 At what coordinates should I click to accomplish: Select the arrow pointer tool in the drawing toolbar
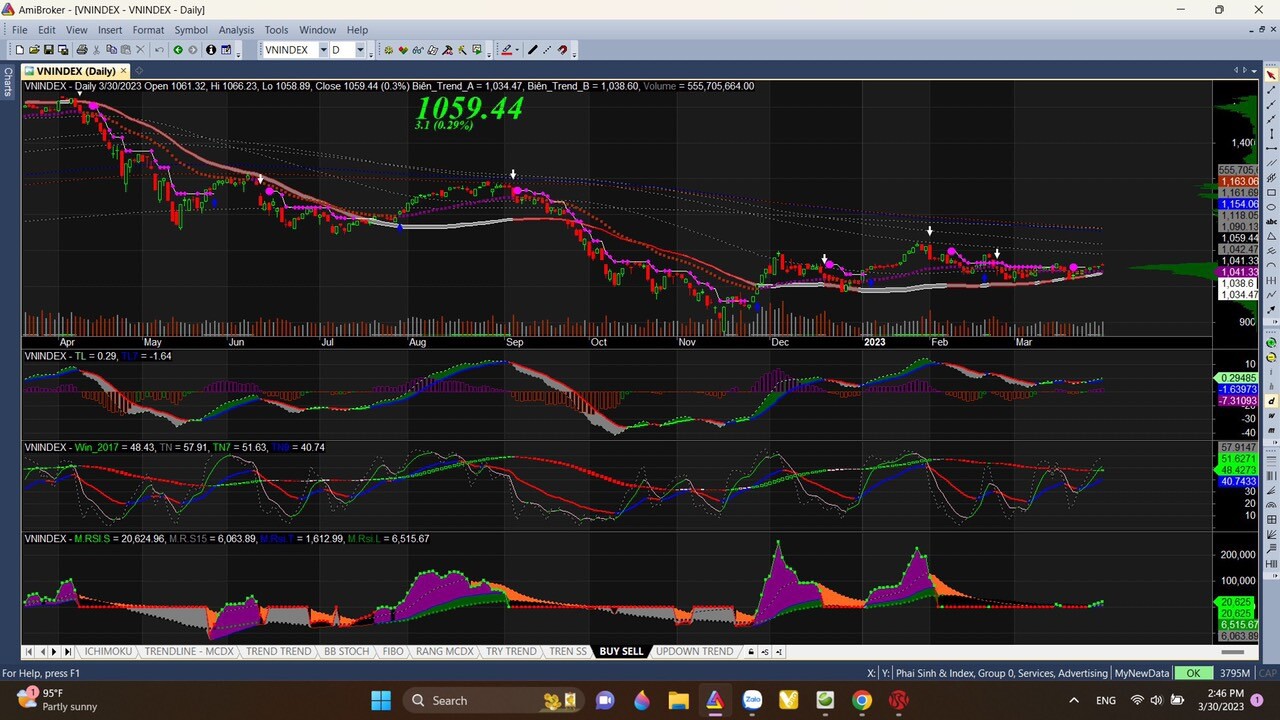[x=1271, y=74]
